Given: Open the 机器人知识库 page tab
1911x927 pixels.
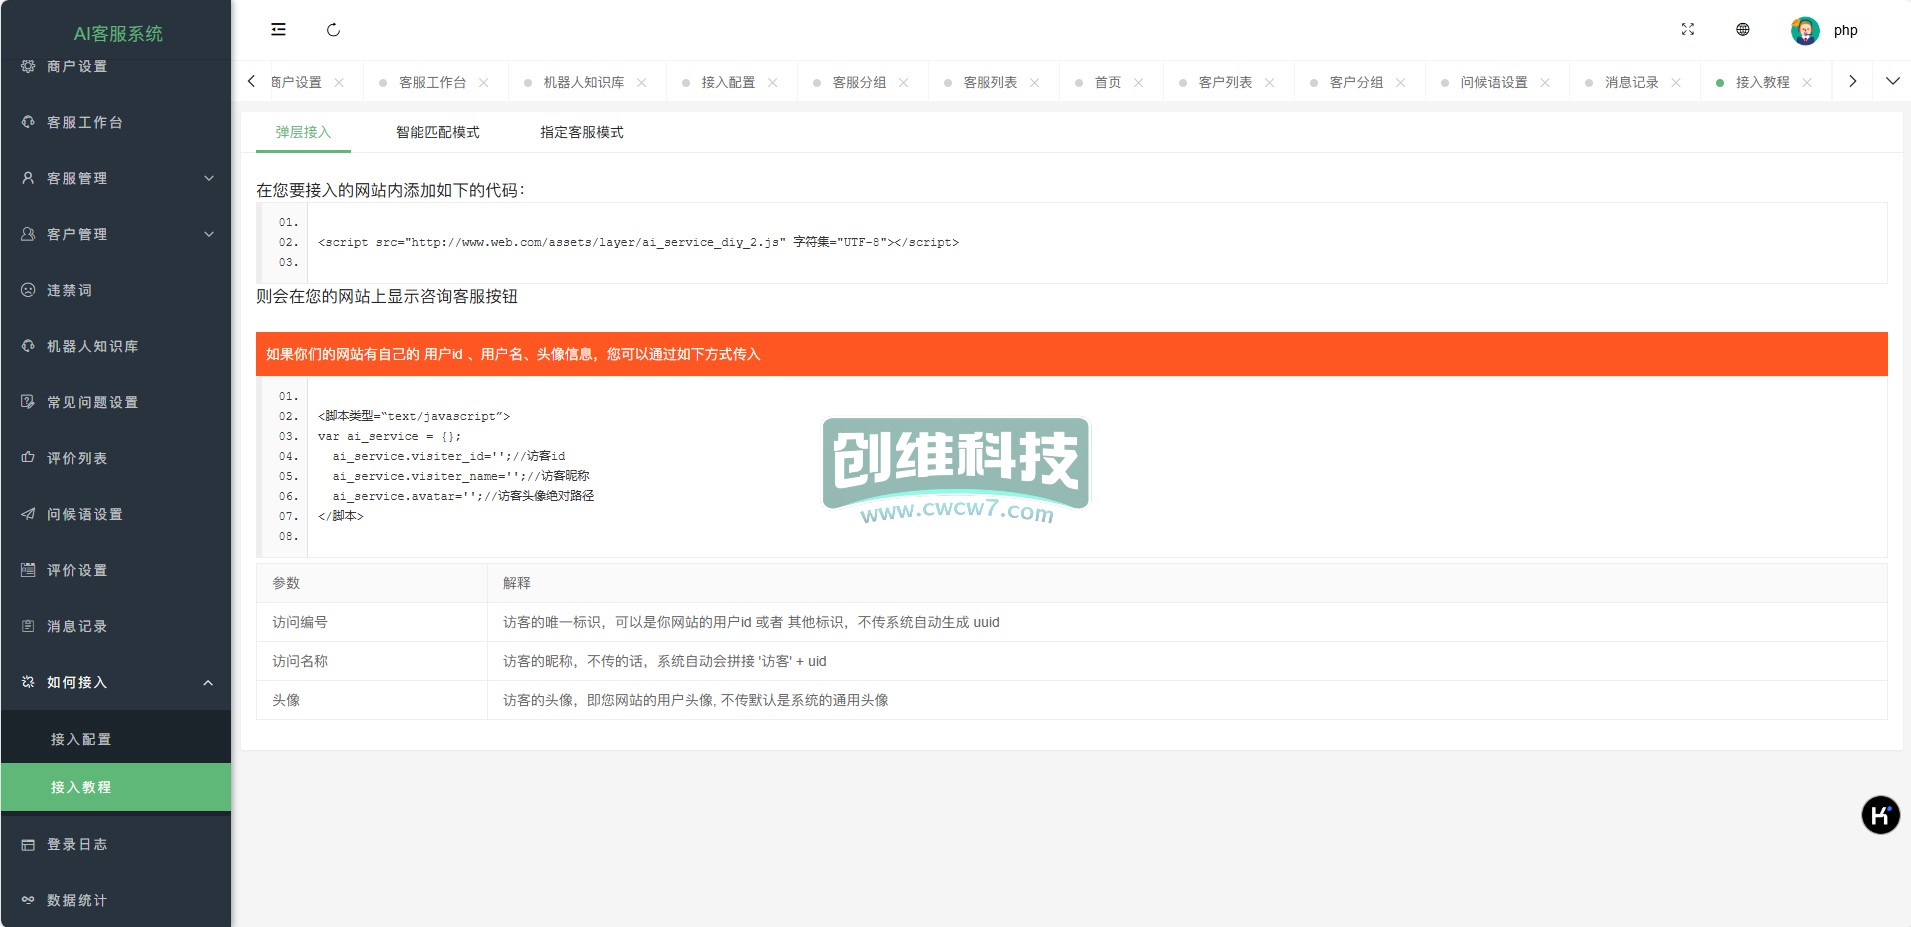Looking at the screenshot, I should [x=584, y=82].
